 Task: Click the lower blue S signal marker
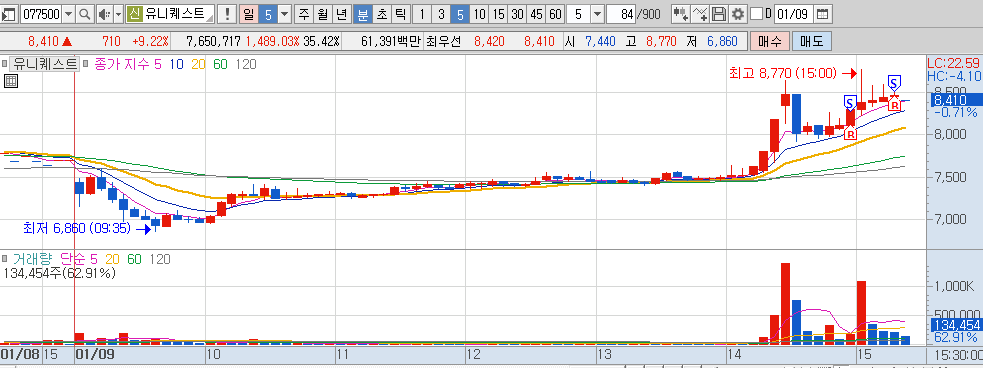(850, 102)
